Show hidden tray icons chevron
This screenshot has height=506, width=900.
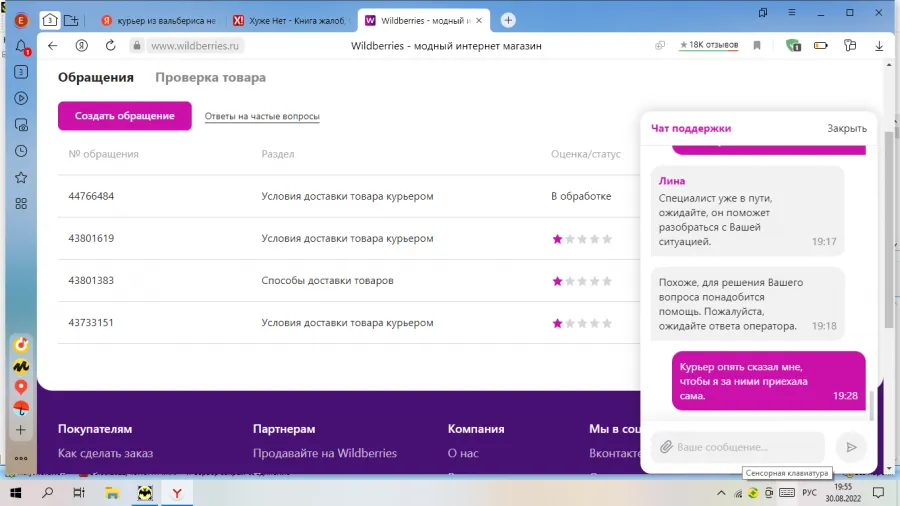pos(721,493)
